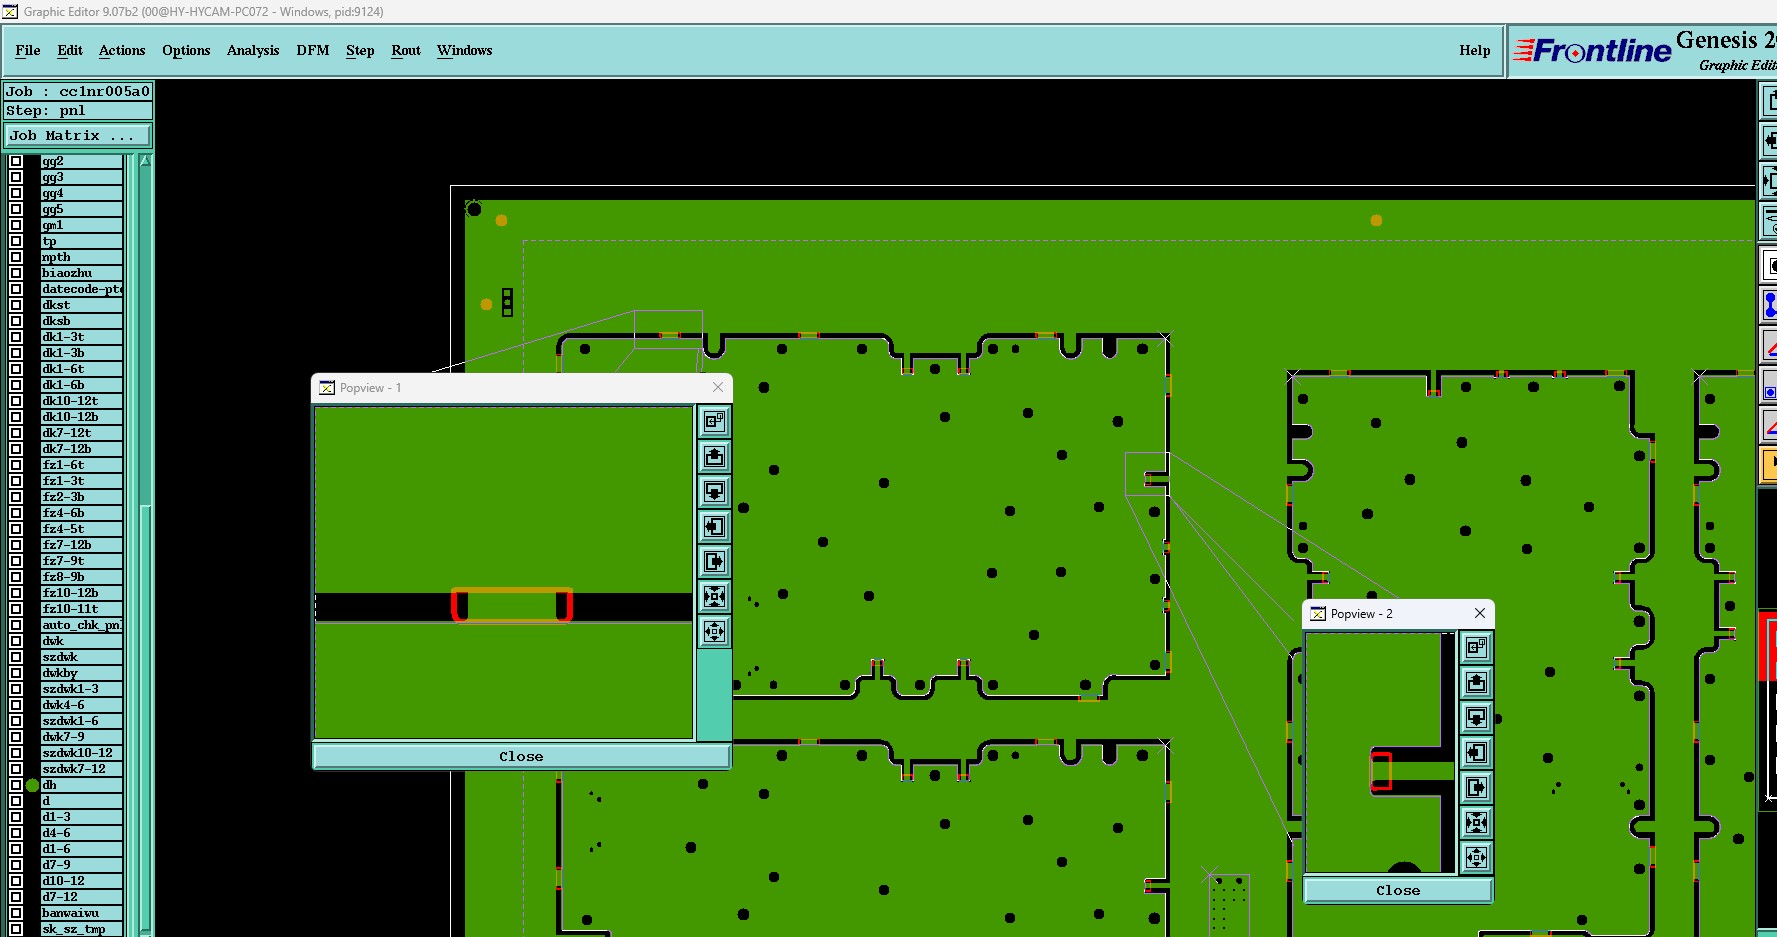1777x937 pixels.
Task: Toggle the npth layer checkbox
Action: pos(16,257)
